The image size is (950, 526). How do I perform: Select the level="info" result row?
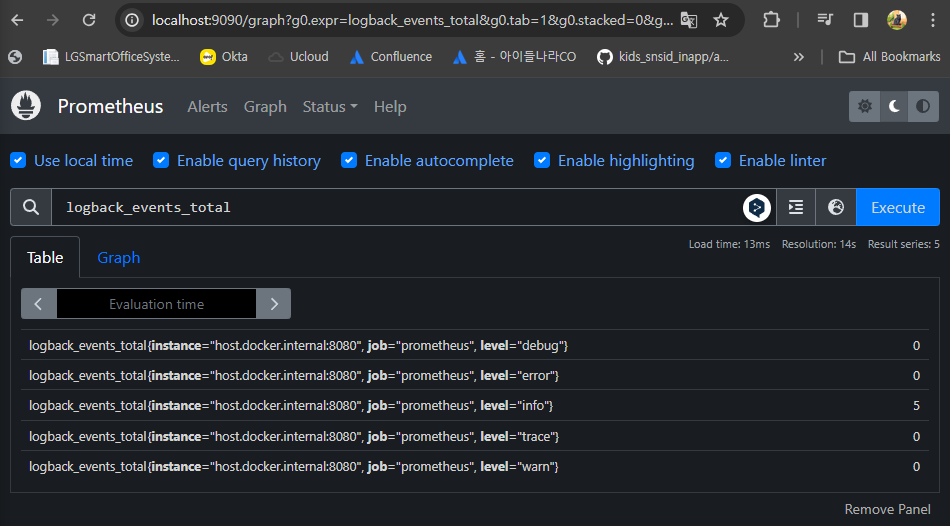pos(474,405)
